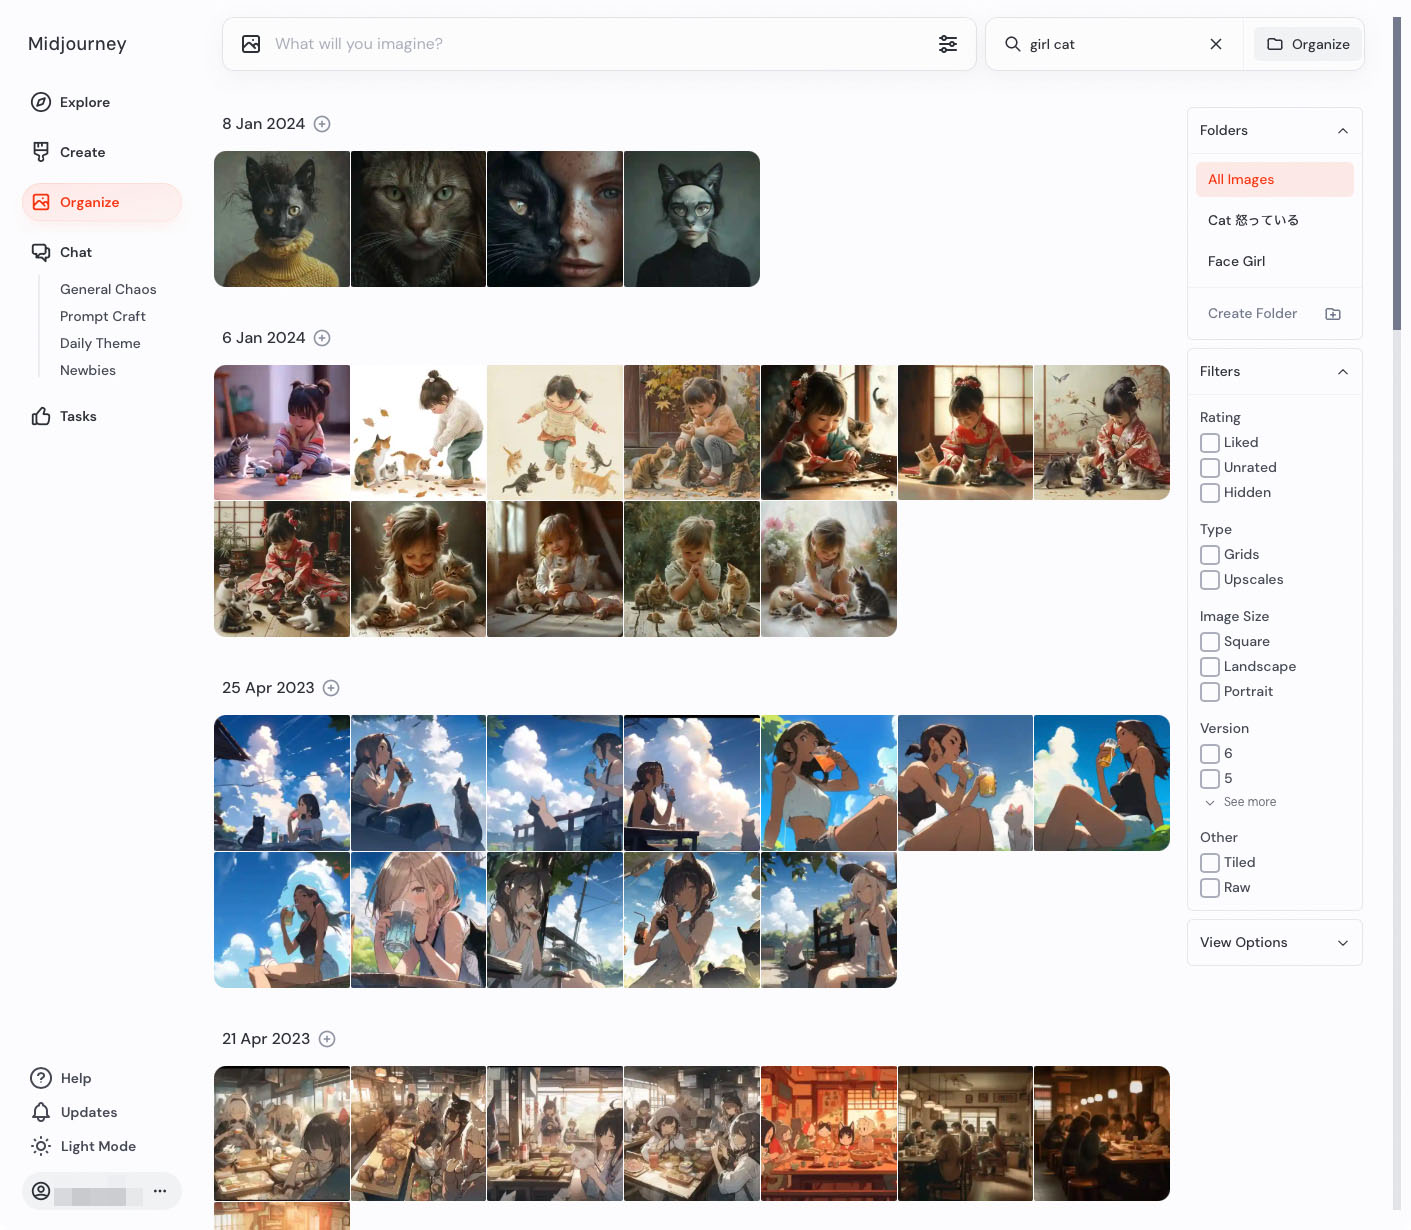1411x1230 pixels.
Task: Click the search magnifier icon
Action: 1013,44
